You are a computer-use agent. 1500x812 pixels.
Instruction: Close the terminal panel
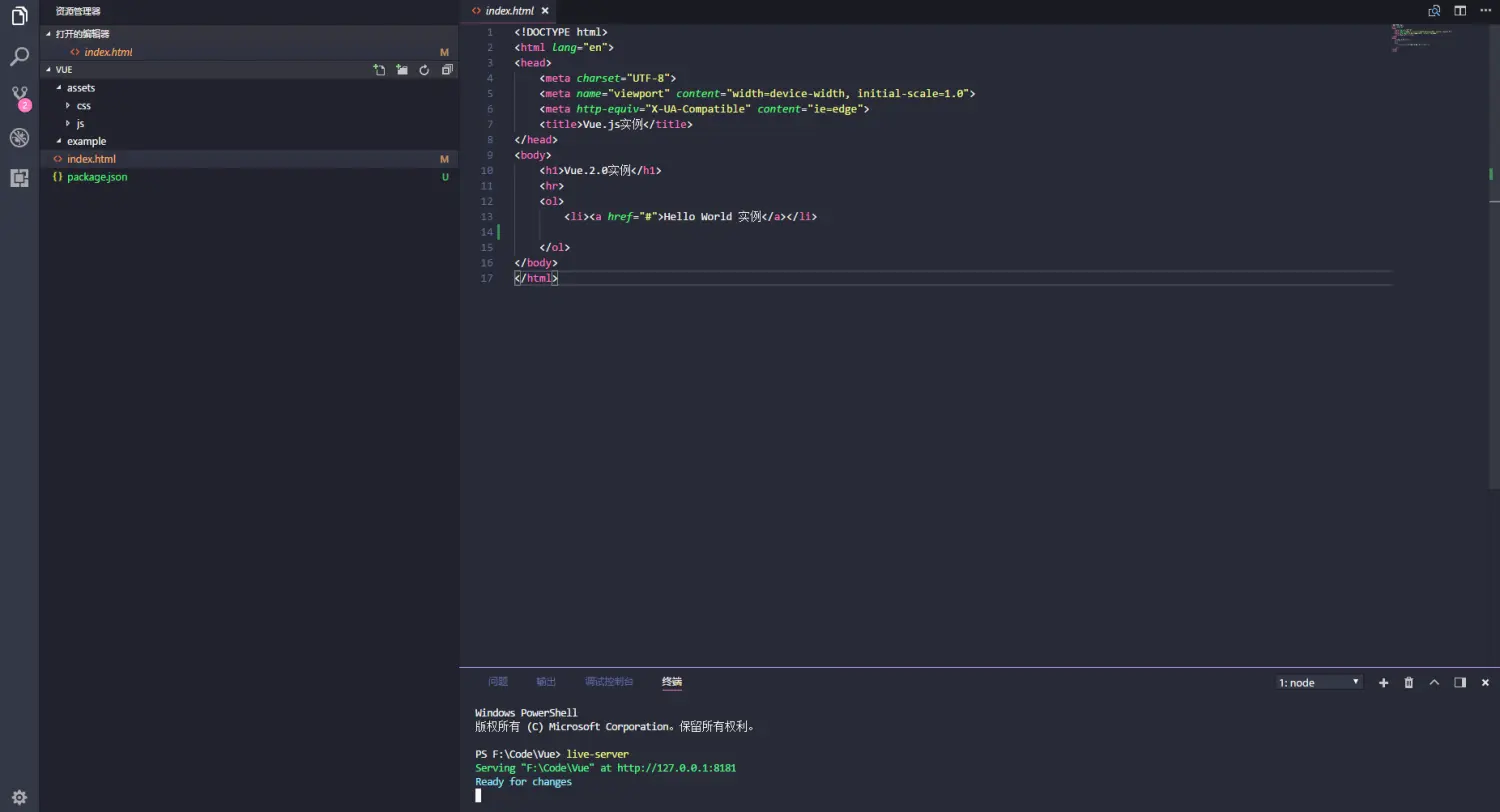click(x=1485, y=682)
